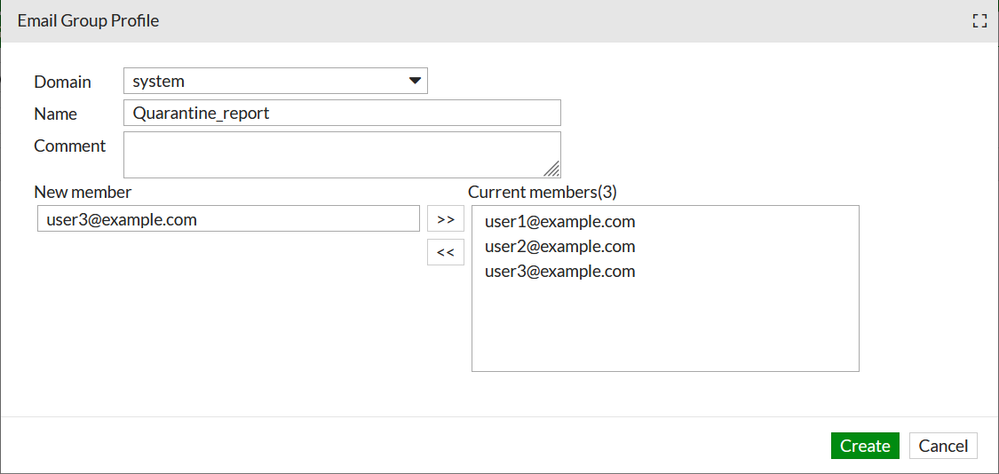
Task: Click the Email Group Profile title
Action: pyautogui.click(x=88, y=21)
